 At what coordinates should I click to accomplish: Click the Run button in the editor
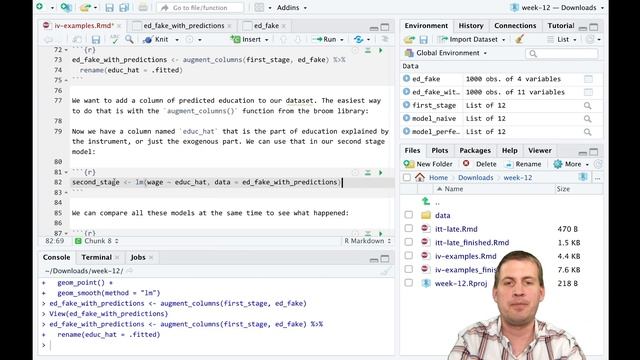[325, 40]
